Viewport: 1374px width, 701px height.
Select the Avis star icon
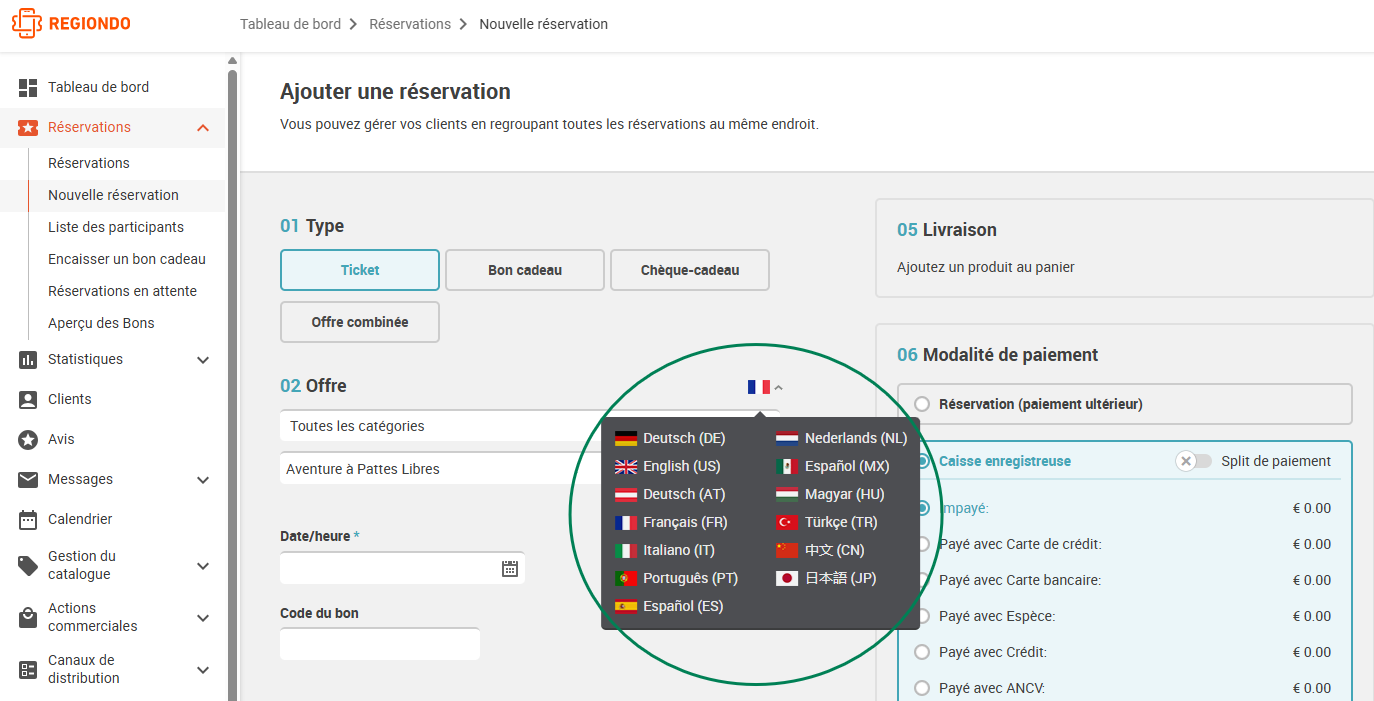point(28,439)
